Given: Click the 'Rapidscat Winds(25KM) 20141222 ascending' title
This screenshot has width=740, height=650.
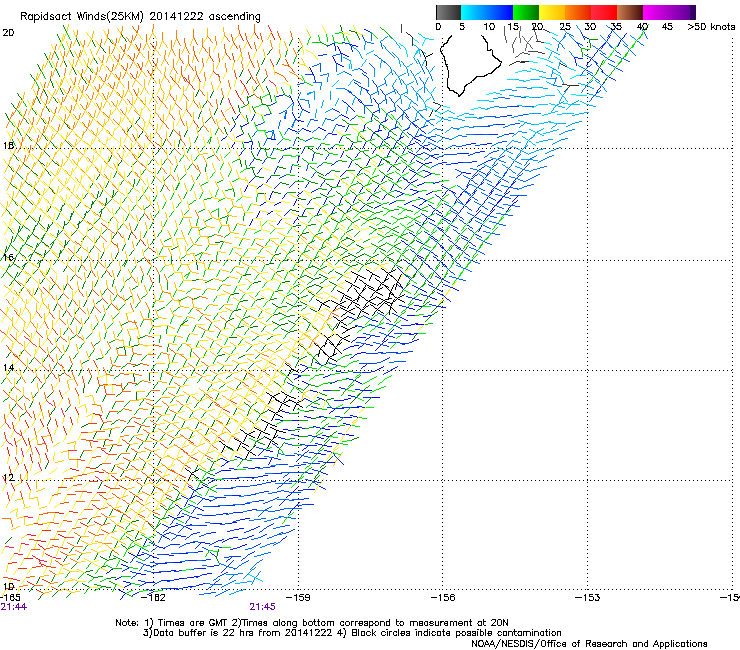Looking at the screenshot, I should (x=140, y=17).
